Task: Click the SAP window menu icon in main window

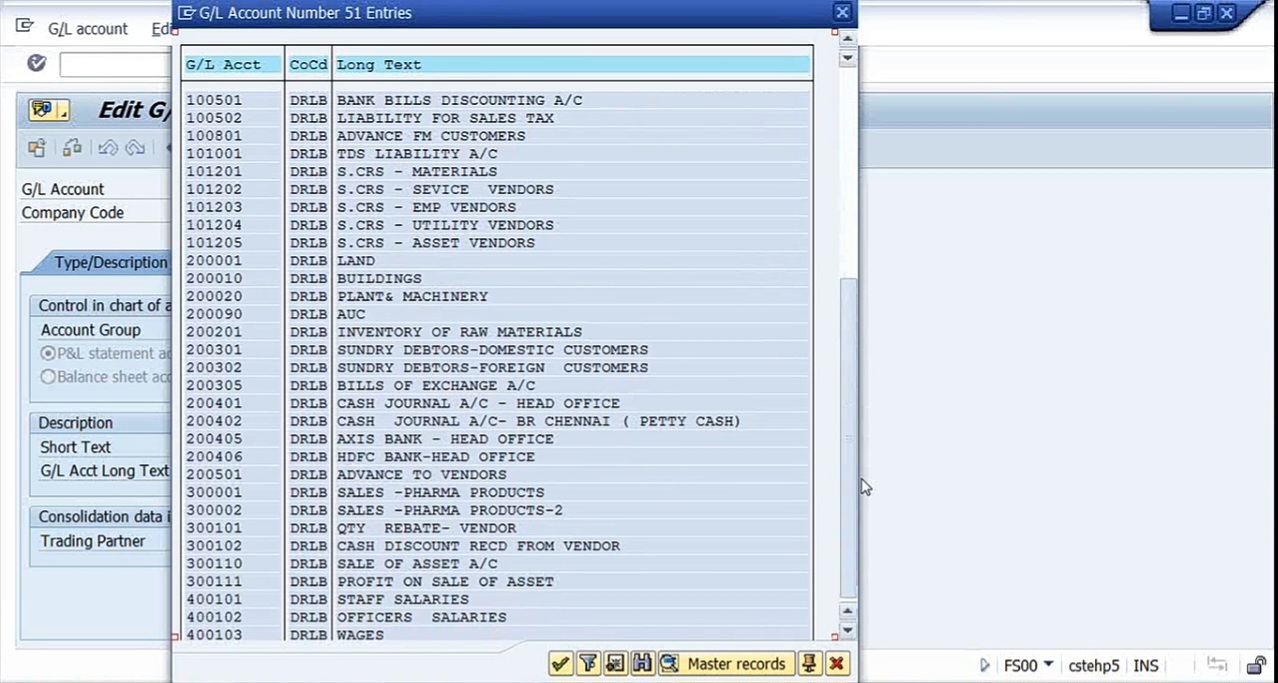Action: [x=24, y=28]
